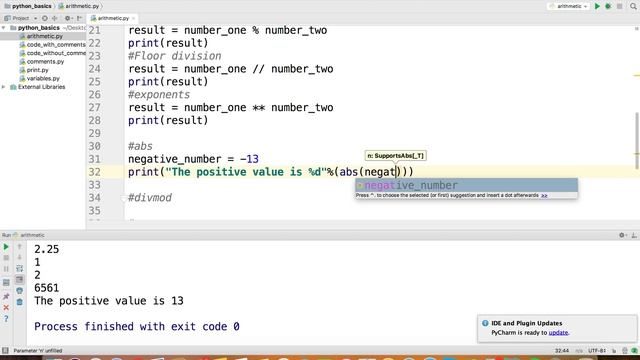640x360 pixels.
Task: Pin the Run tab with pin icon
Action: click(x=6, y=296)
